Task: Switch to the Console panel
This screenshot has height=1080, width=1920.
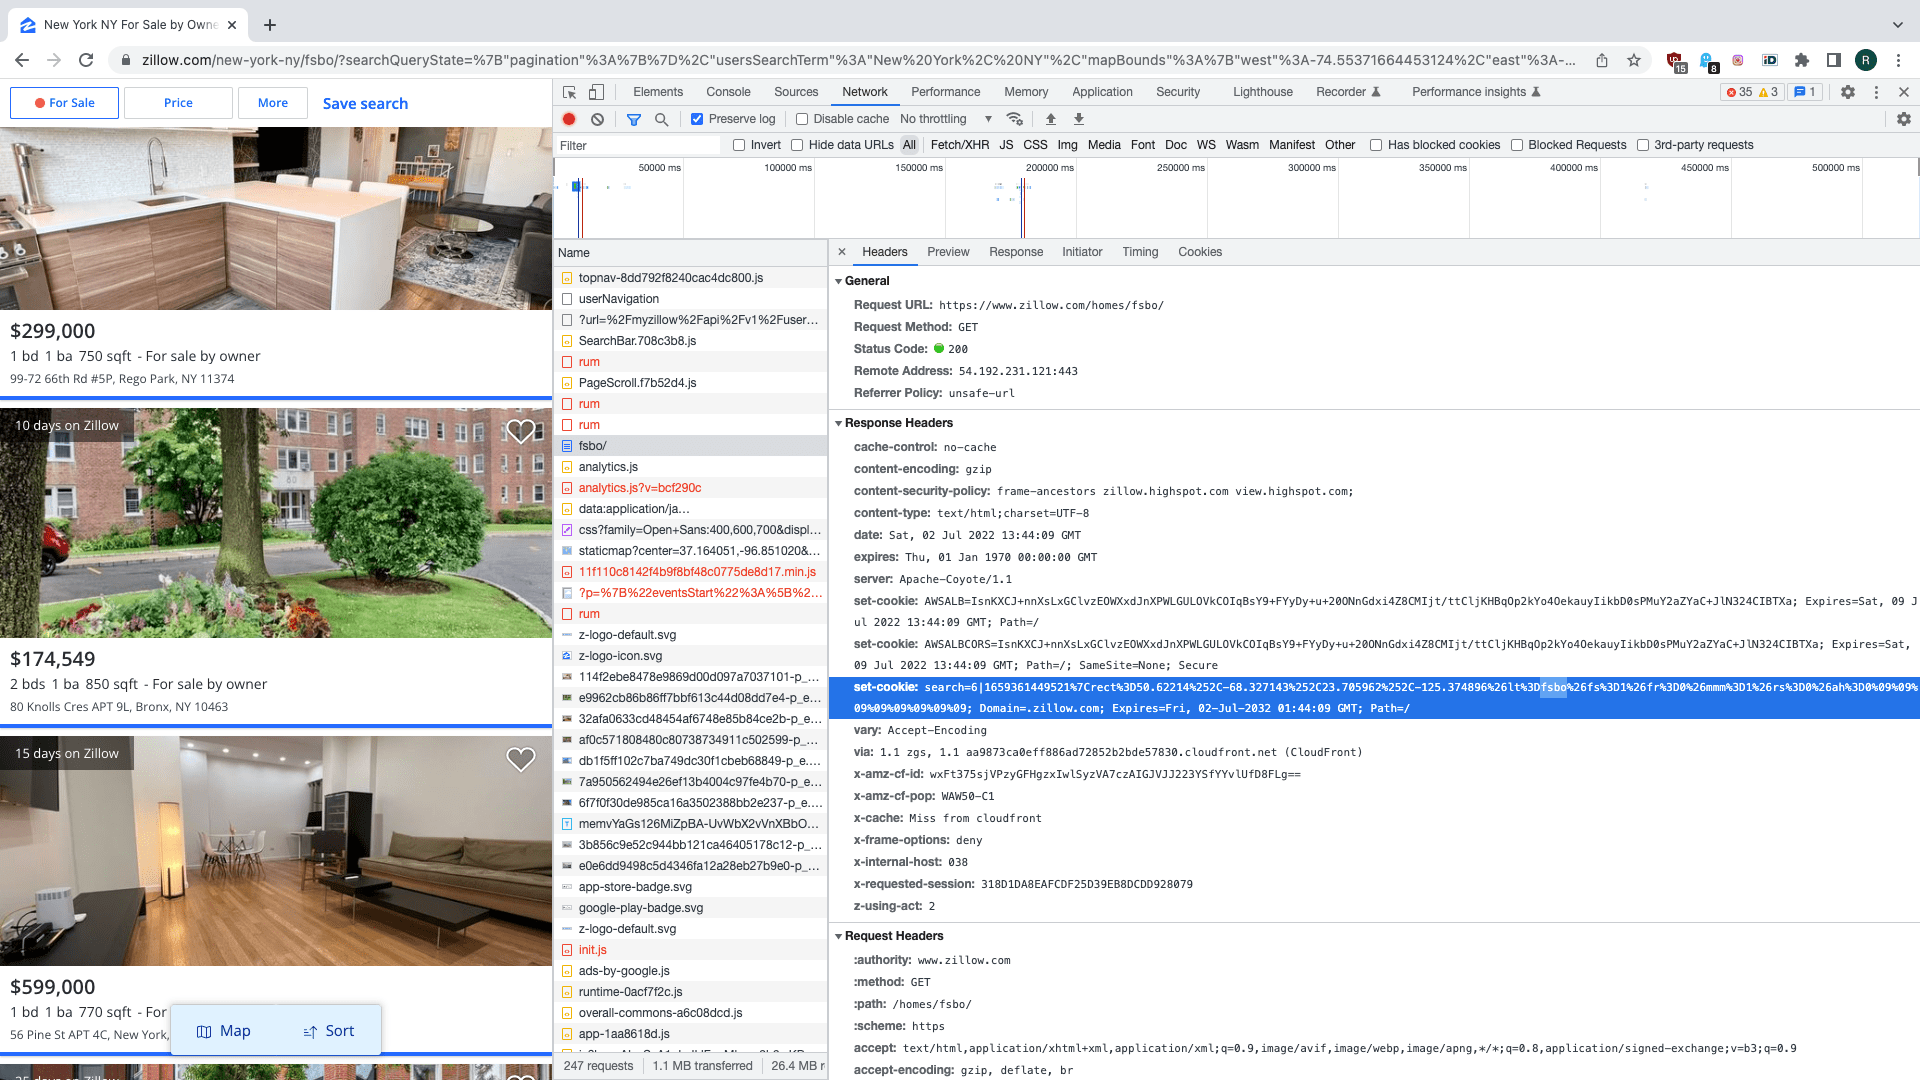Action: pos(728,91)
